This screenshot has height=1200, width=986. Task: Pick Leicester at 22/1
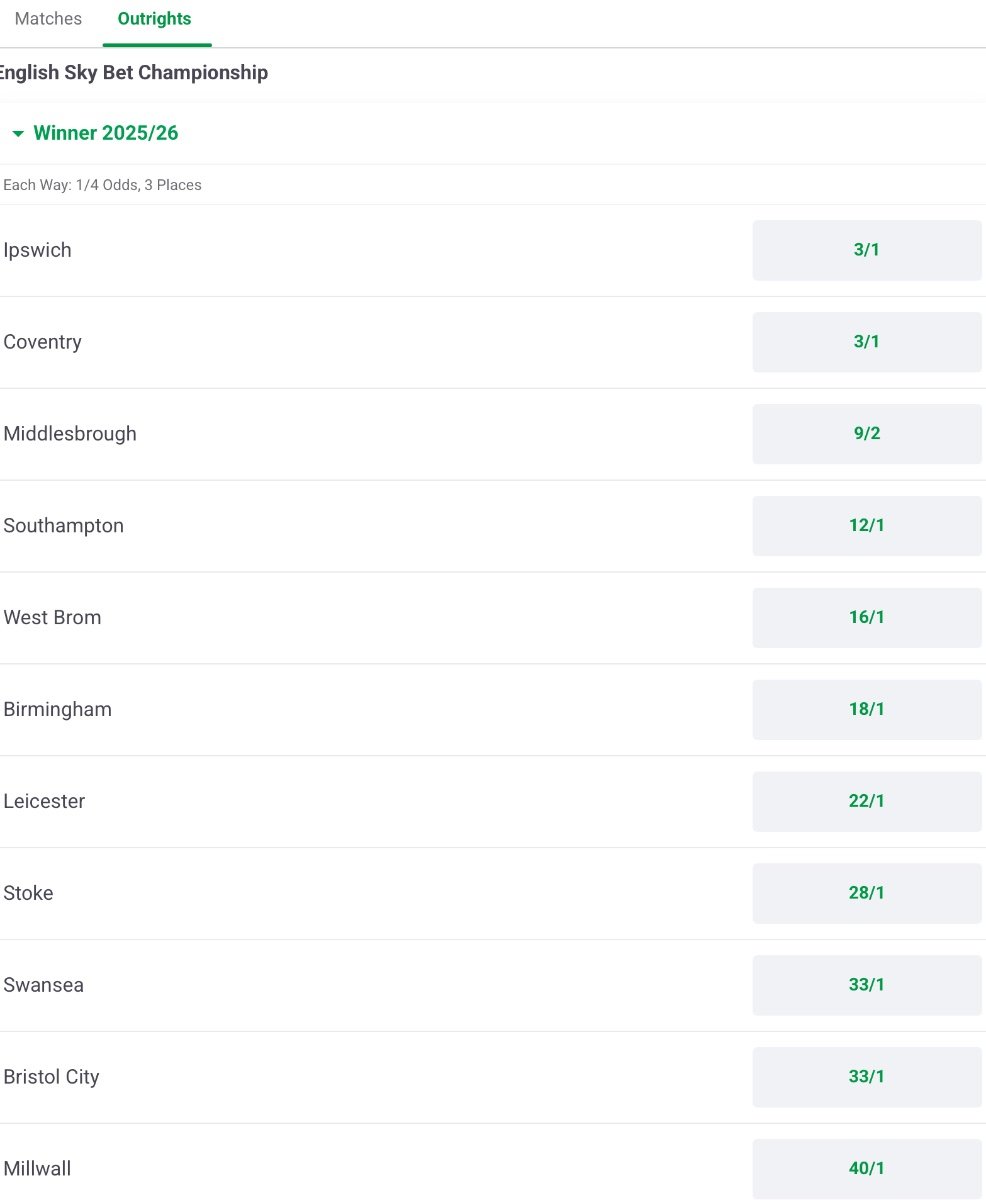(x=866, y=802)
